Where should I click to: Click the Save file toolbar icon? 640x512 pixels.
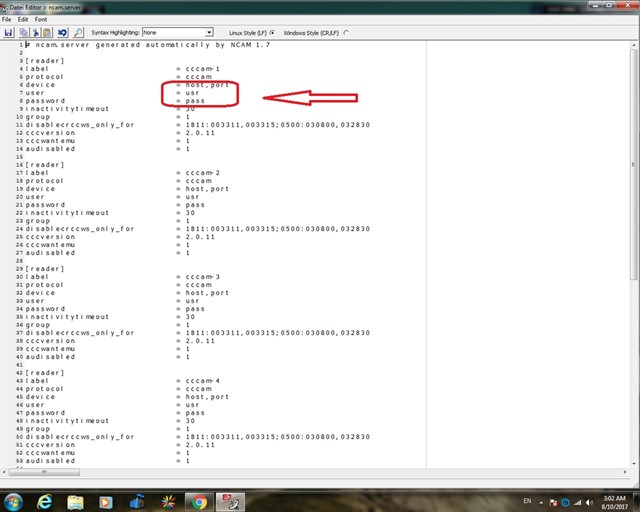(9, 33)
